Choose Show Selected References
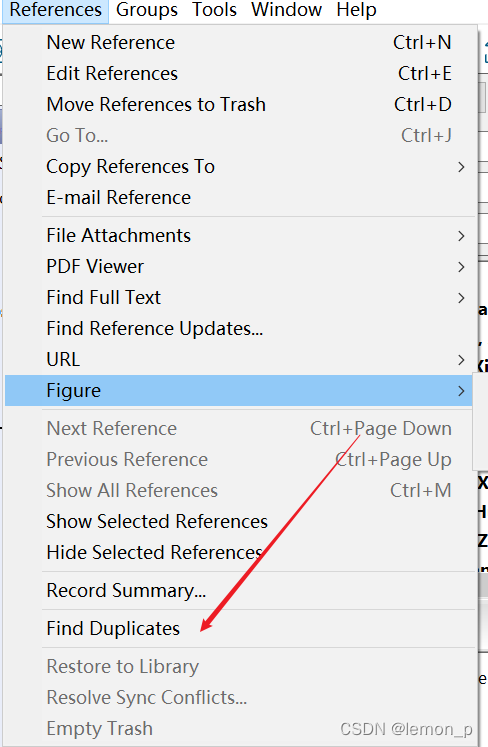The width and height of the screenshot is (488, 747). tap(238, 521)
